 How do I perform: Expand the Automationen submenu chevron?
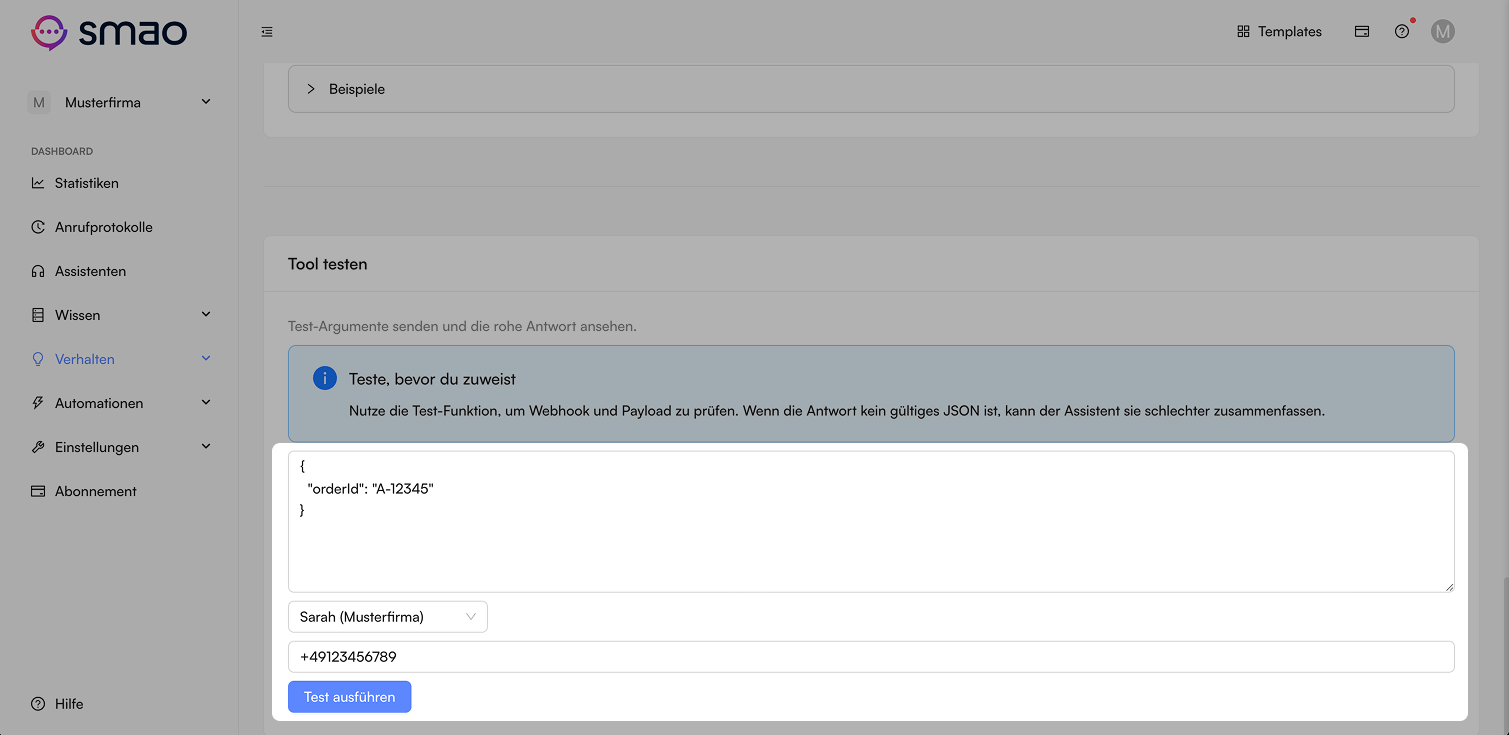pos(206,402)
